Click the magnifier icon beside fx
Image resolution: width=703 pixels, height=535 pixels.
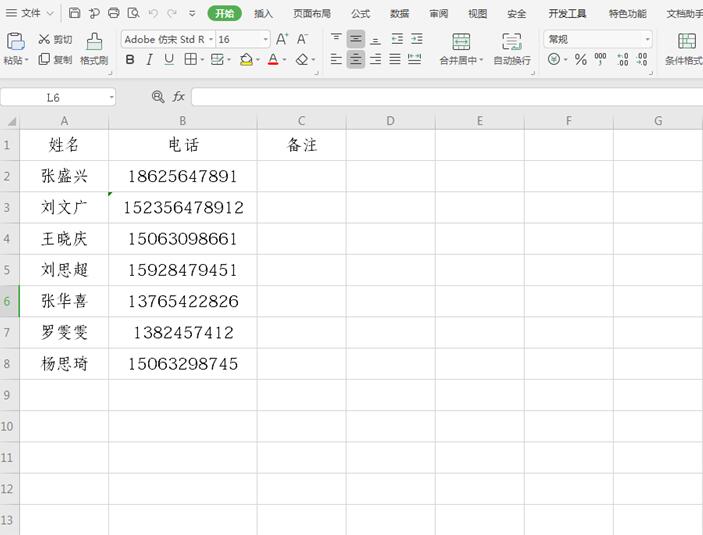158,96
